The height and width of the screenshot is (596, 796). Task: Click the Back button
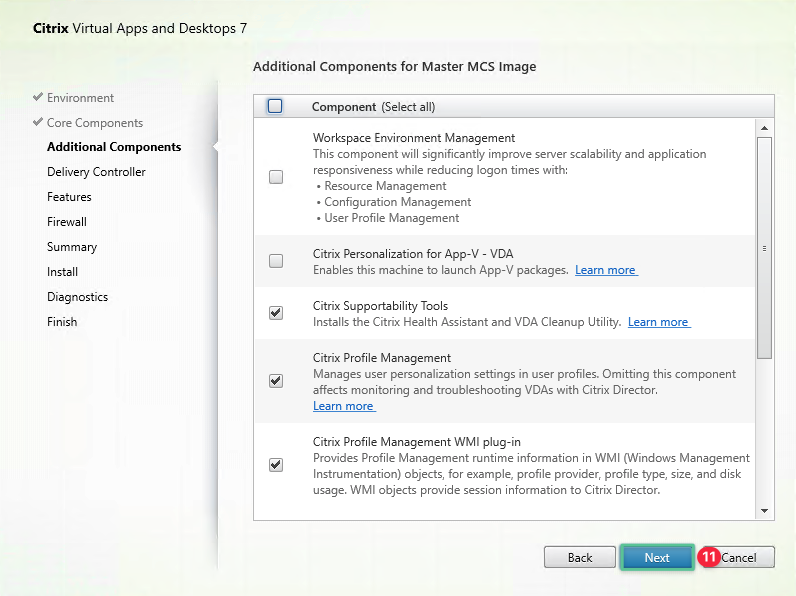580,557
